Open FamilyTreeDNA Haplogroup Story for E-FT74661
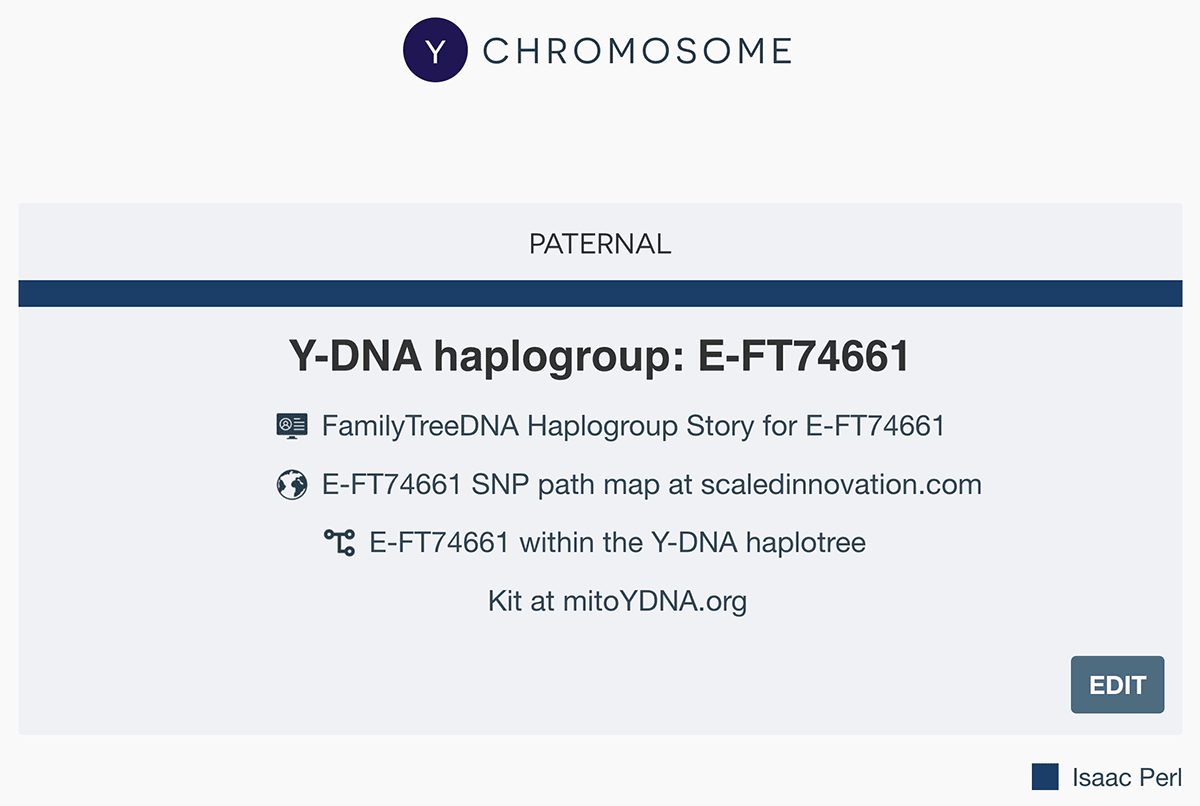 [632, 425]
